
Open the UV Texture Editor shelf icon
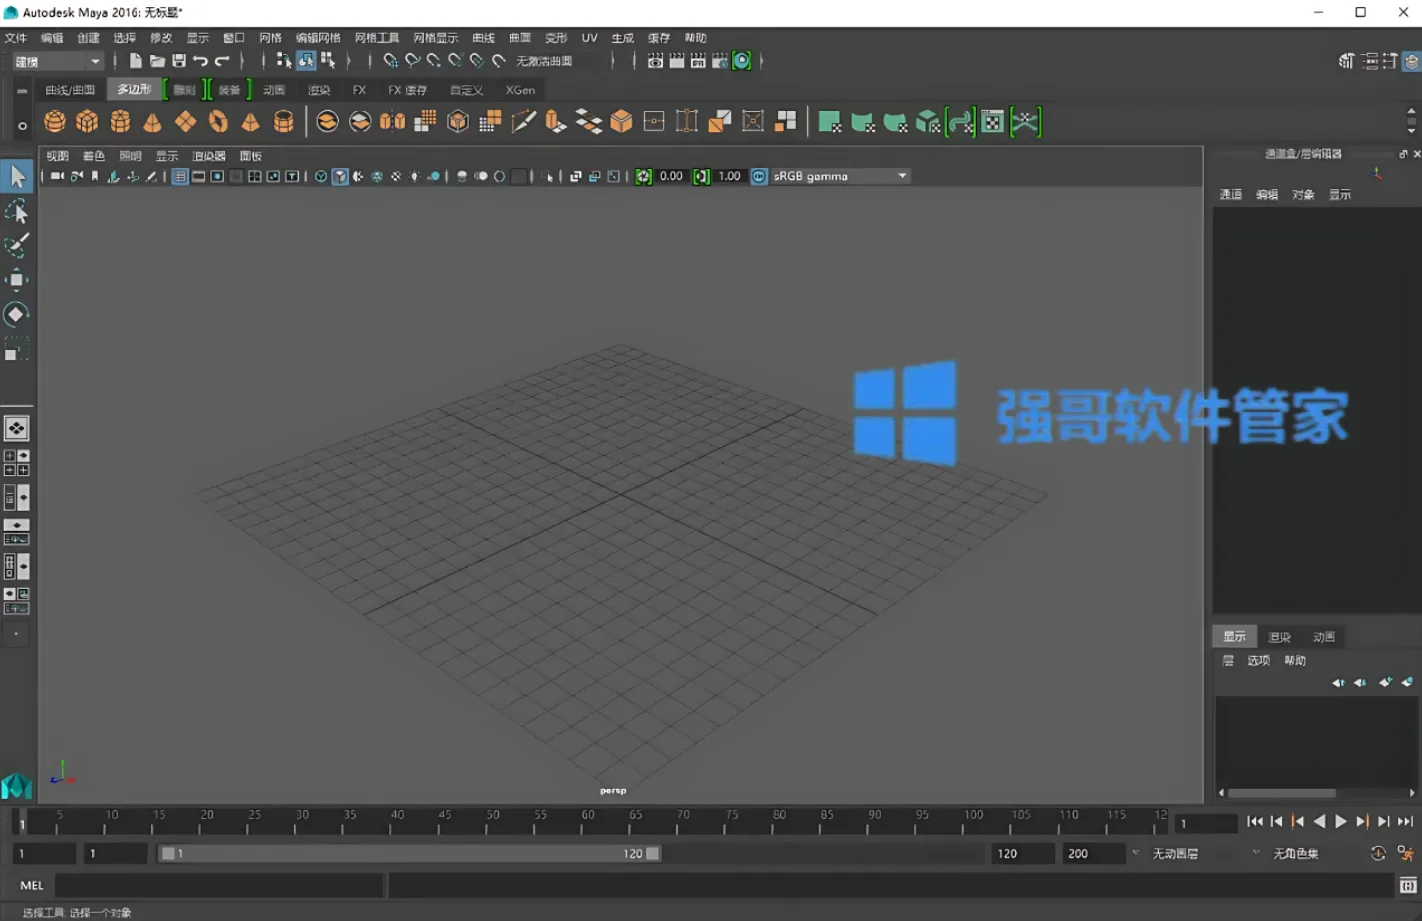point(993,122)
